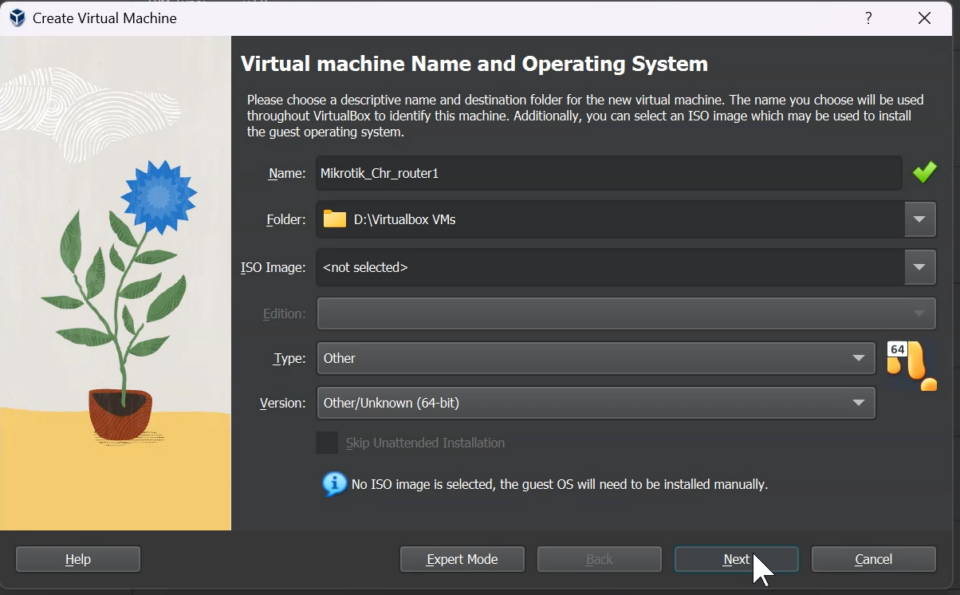Click inside the Name input field
The image size is (960, 595).
(600, 172)
